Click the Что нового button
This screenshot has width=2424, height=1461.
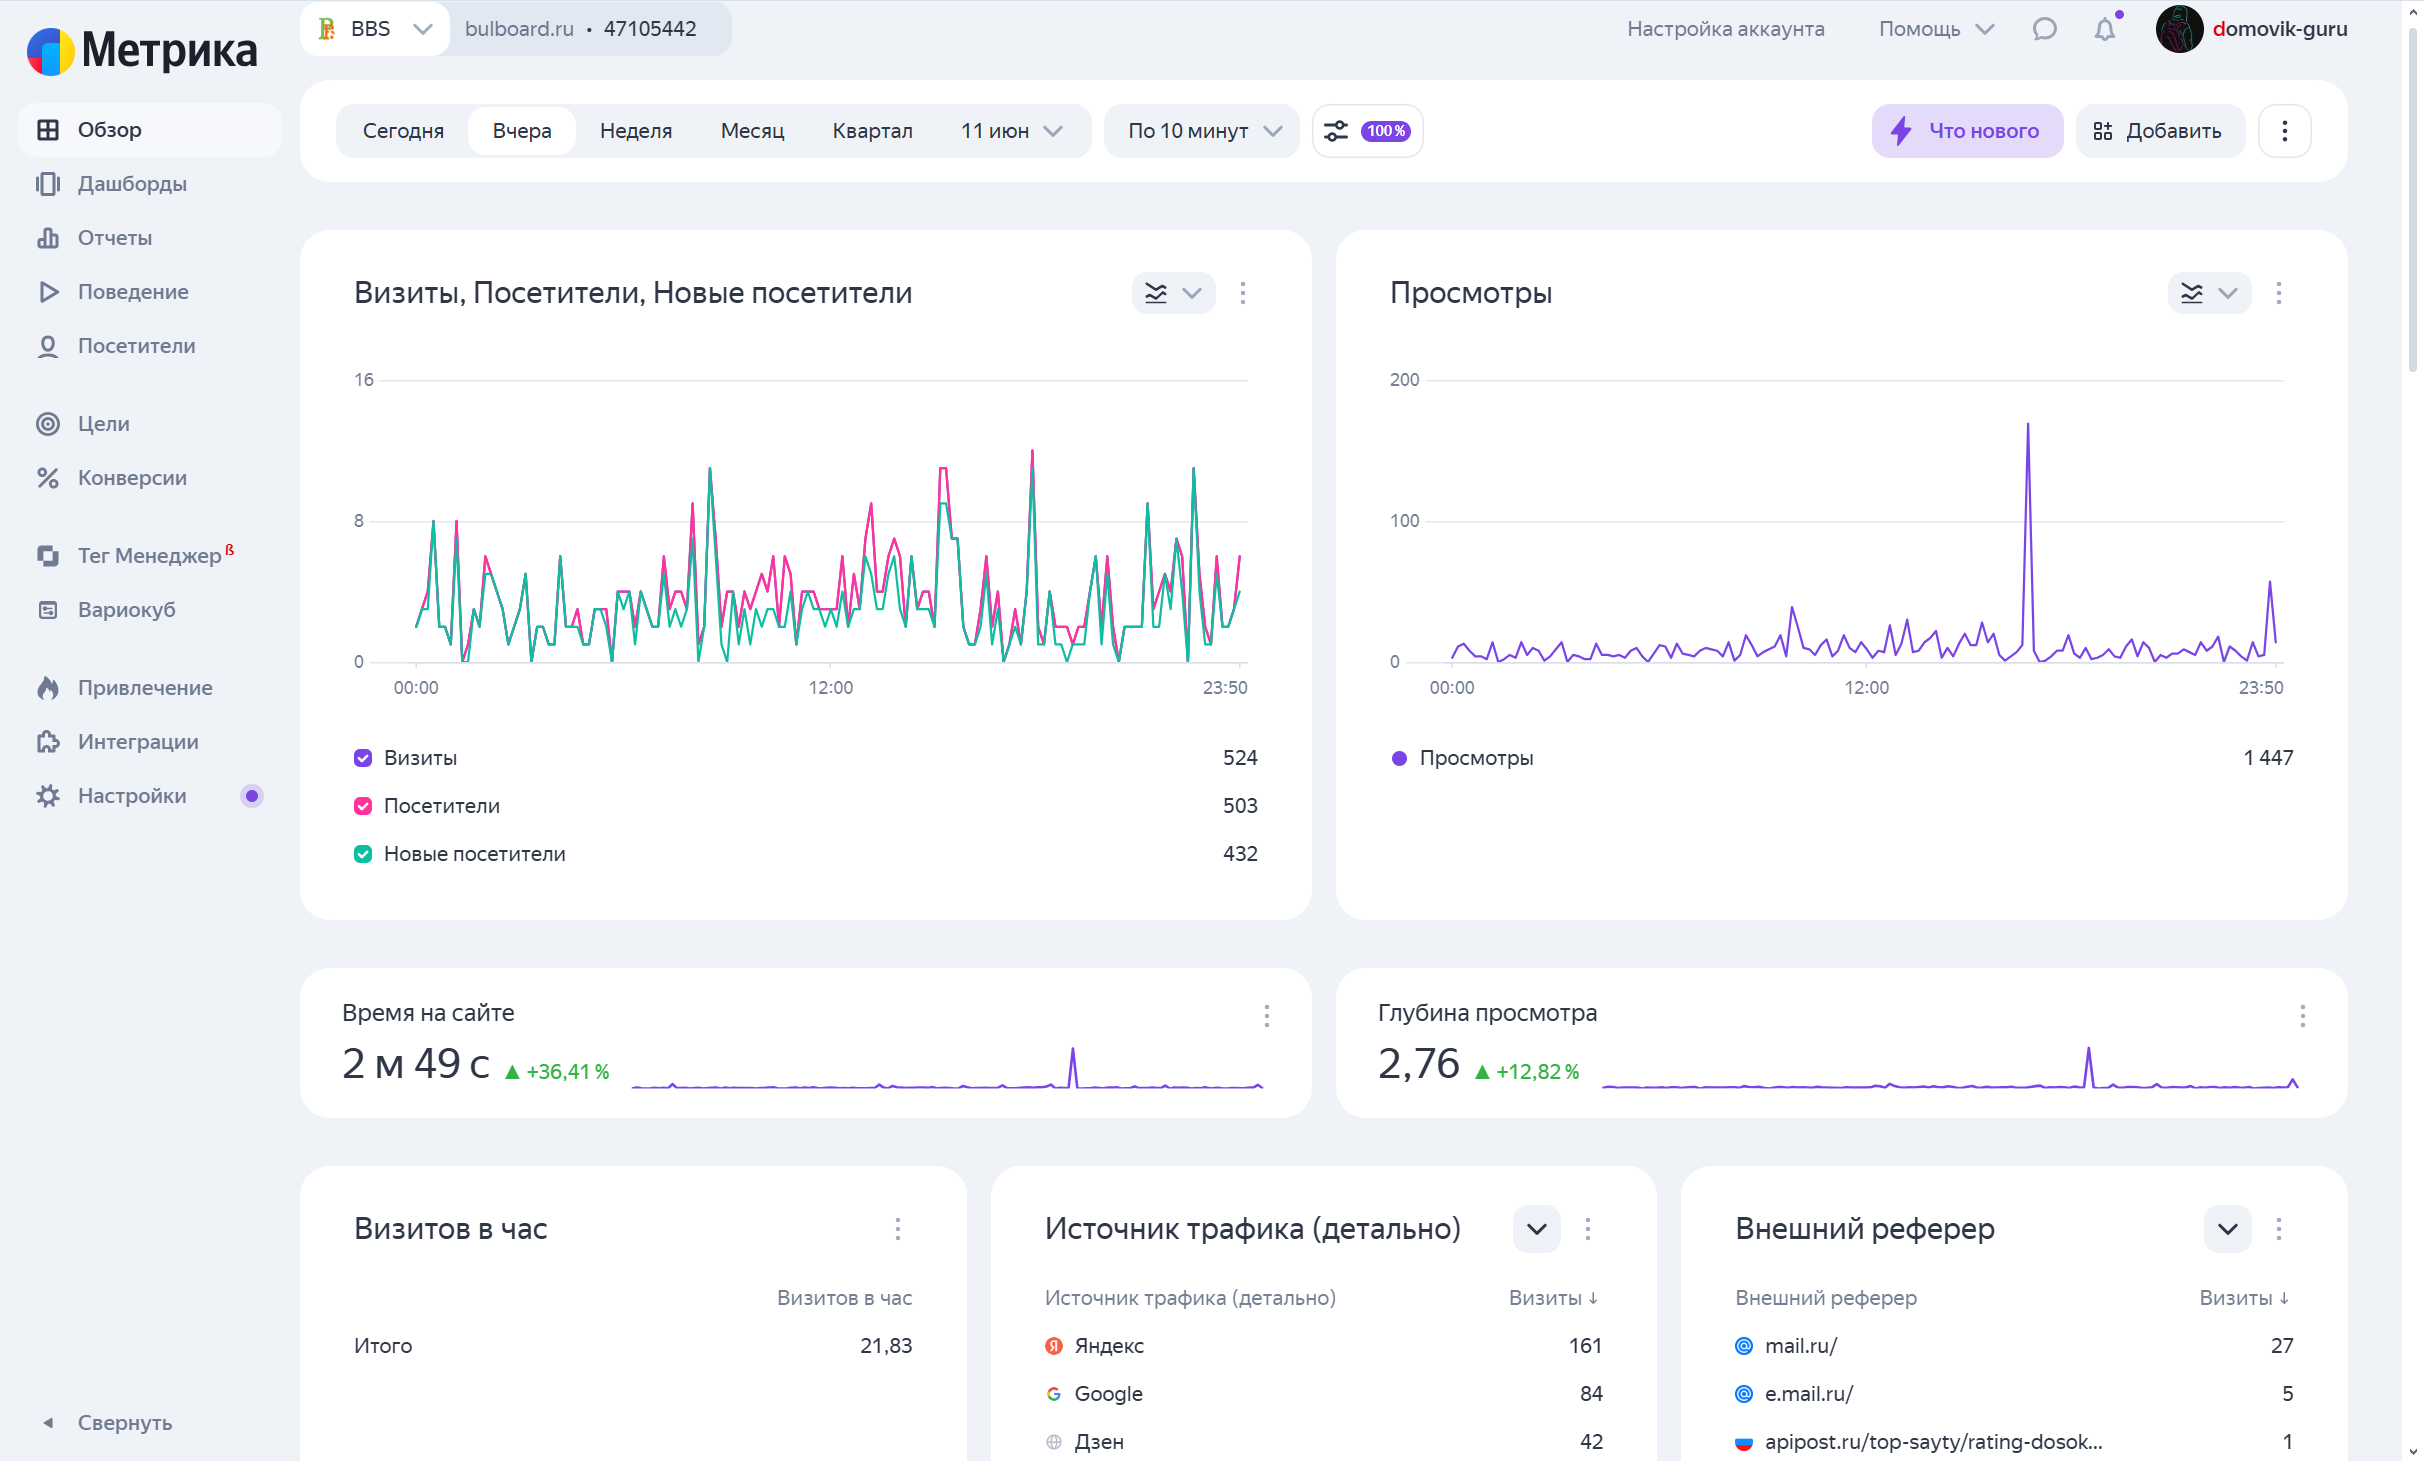point(1966,131)
